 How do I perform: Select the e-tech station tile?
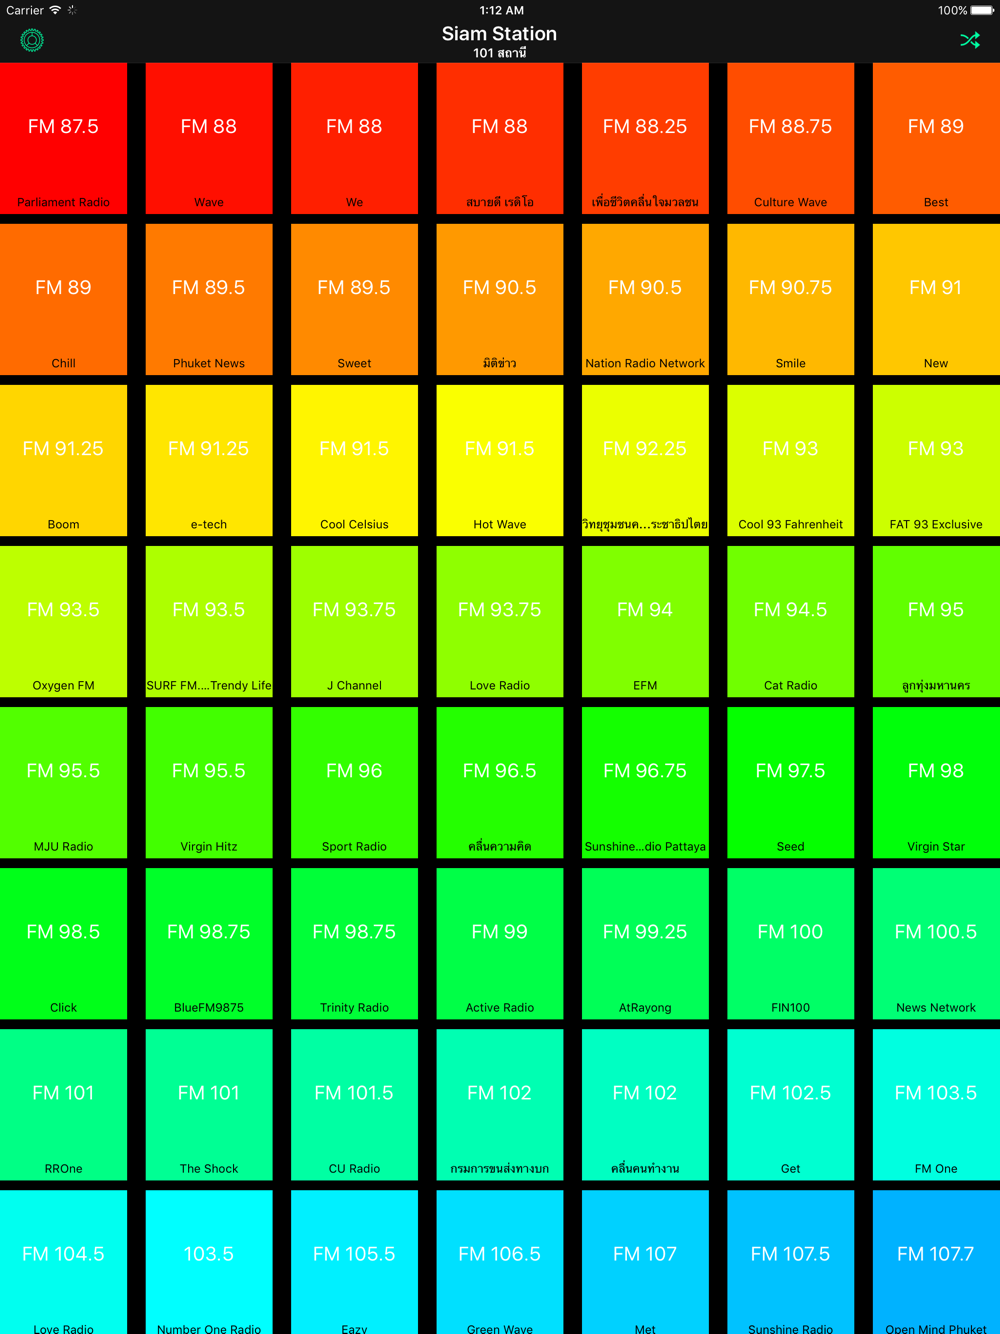click(x=209, y=460)
